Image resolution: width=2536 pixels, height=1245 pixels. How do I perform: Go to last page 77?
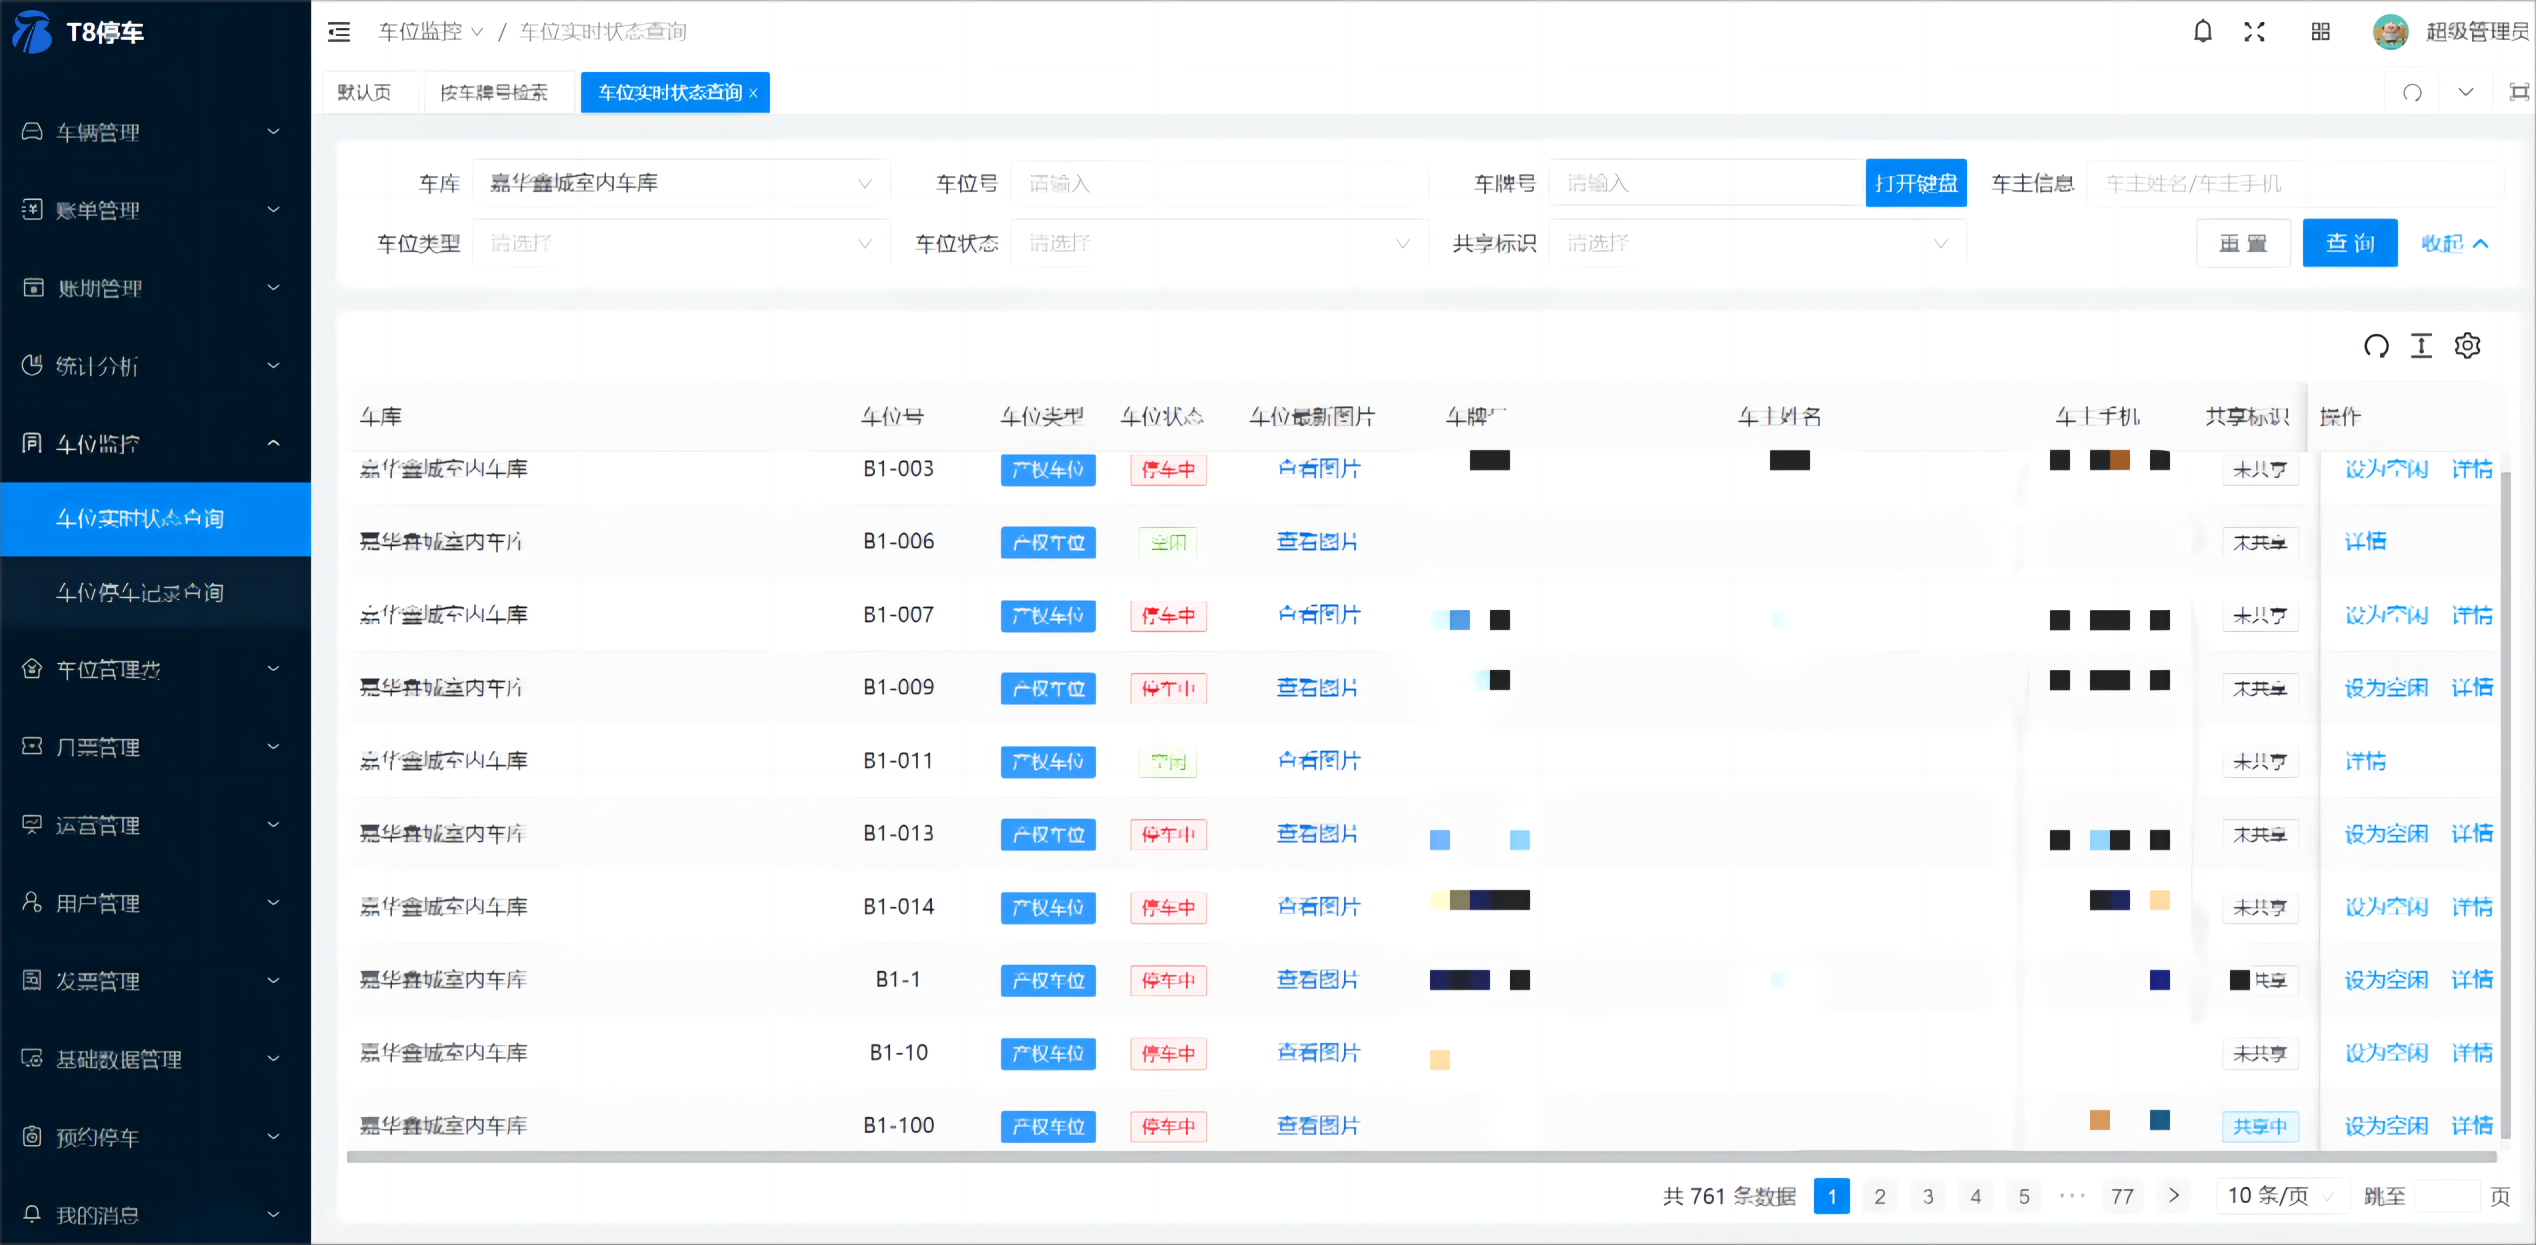click(x=2122, y=1196)
